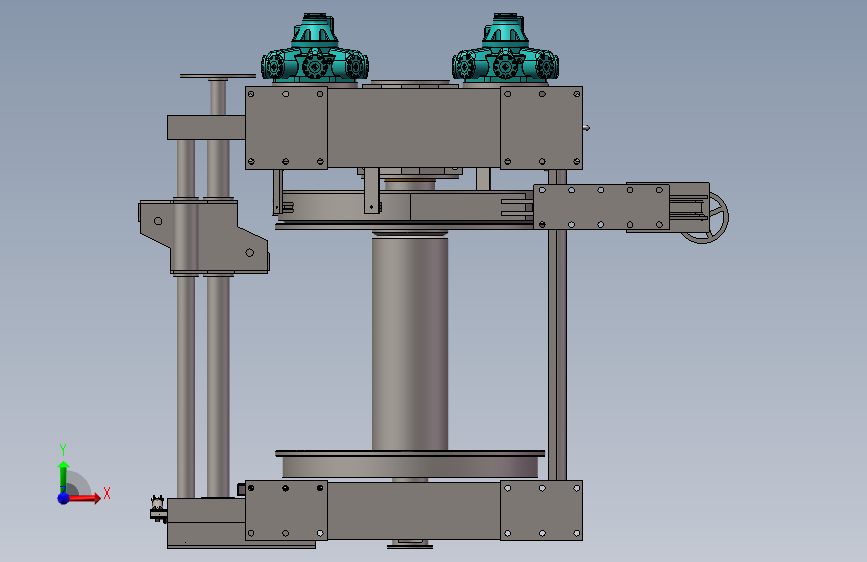Pick the top-left bolted square plate

coord(286,128)
